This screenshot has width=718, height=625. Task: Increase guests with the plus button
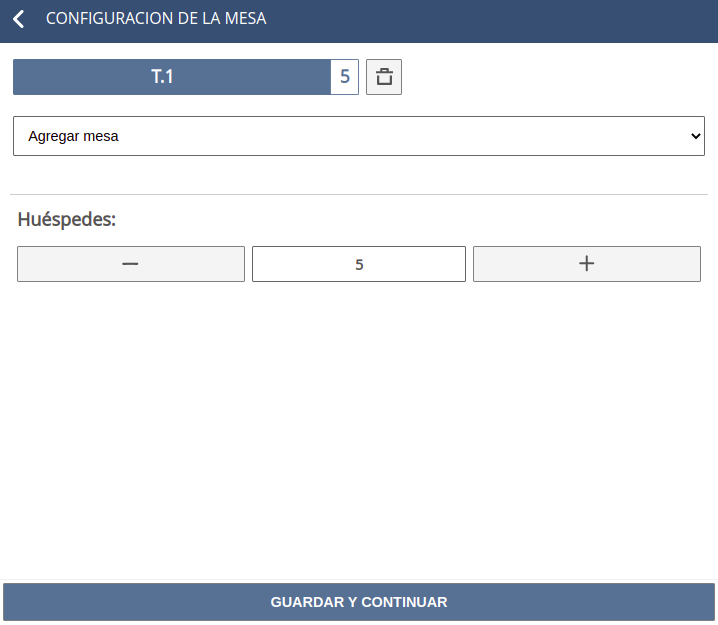(x=587, y=264)
